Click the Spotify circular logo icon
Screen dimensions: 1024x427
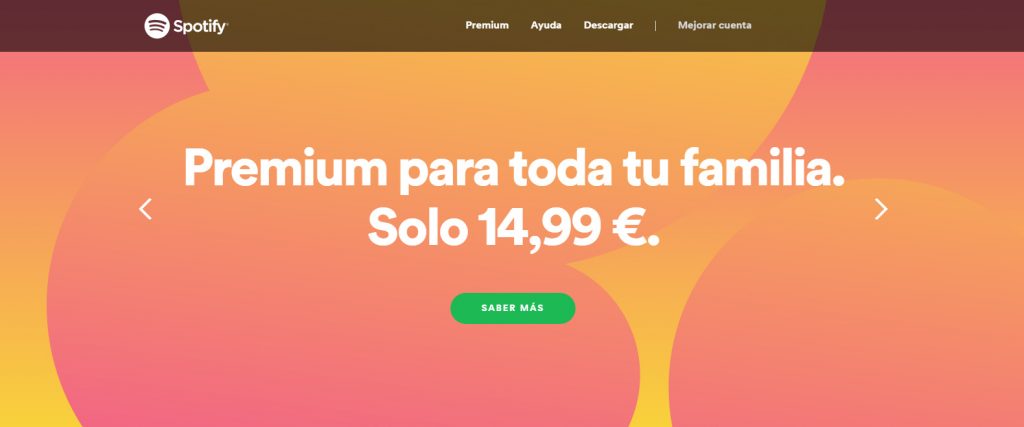coord(157,25)
